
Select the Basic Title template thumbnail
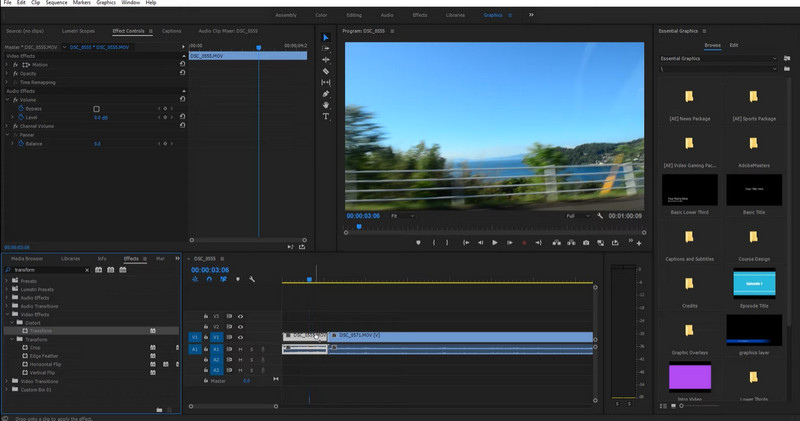pos(754,189)
